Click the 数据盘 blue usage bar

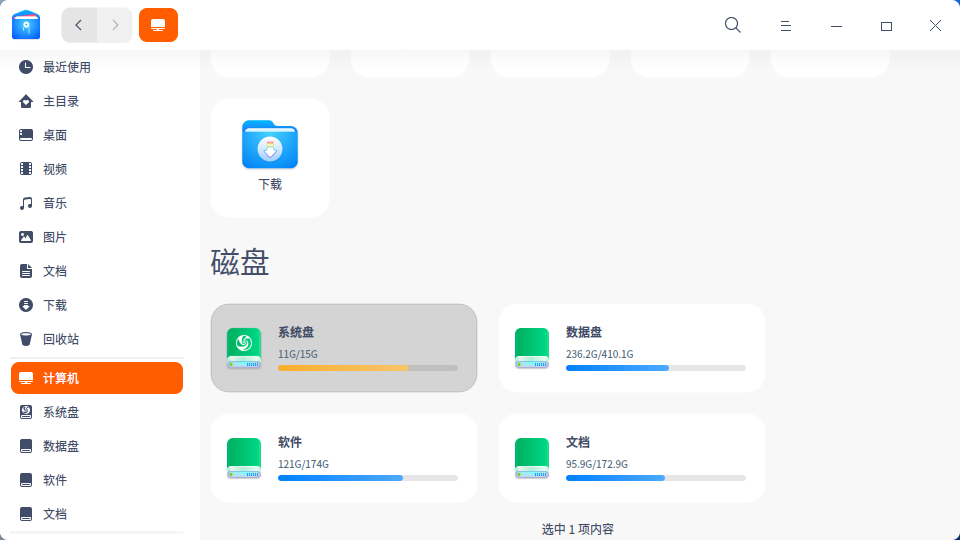coord(656,368)
